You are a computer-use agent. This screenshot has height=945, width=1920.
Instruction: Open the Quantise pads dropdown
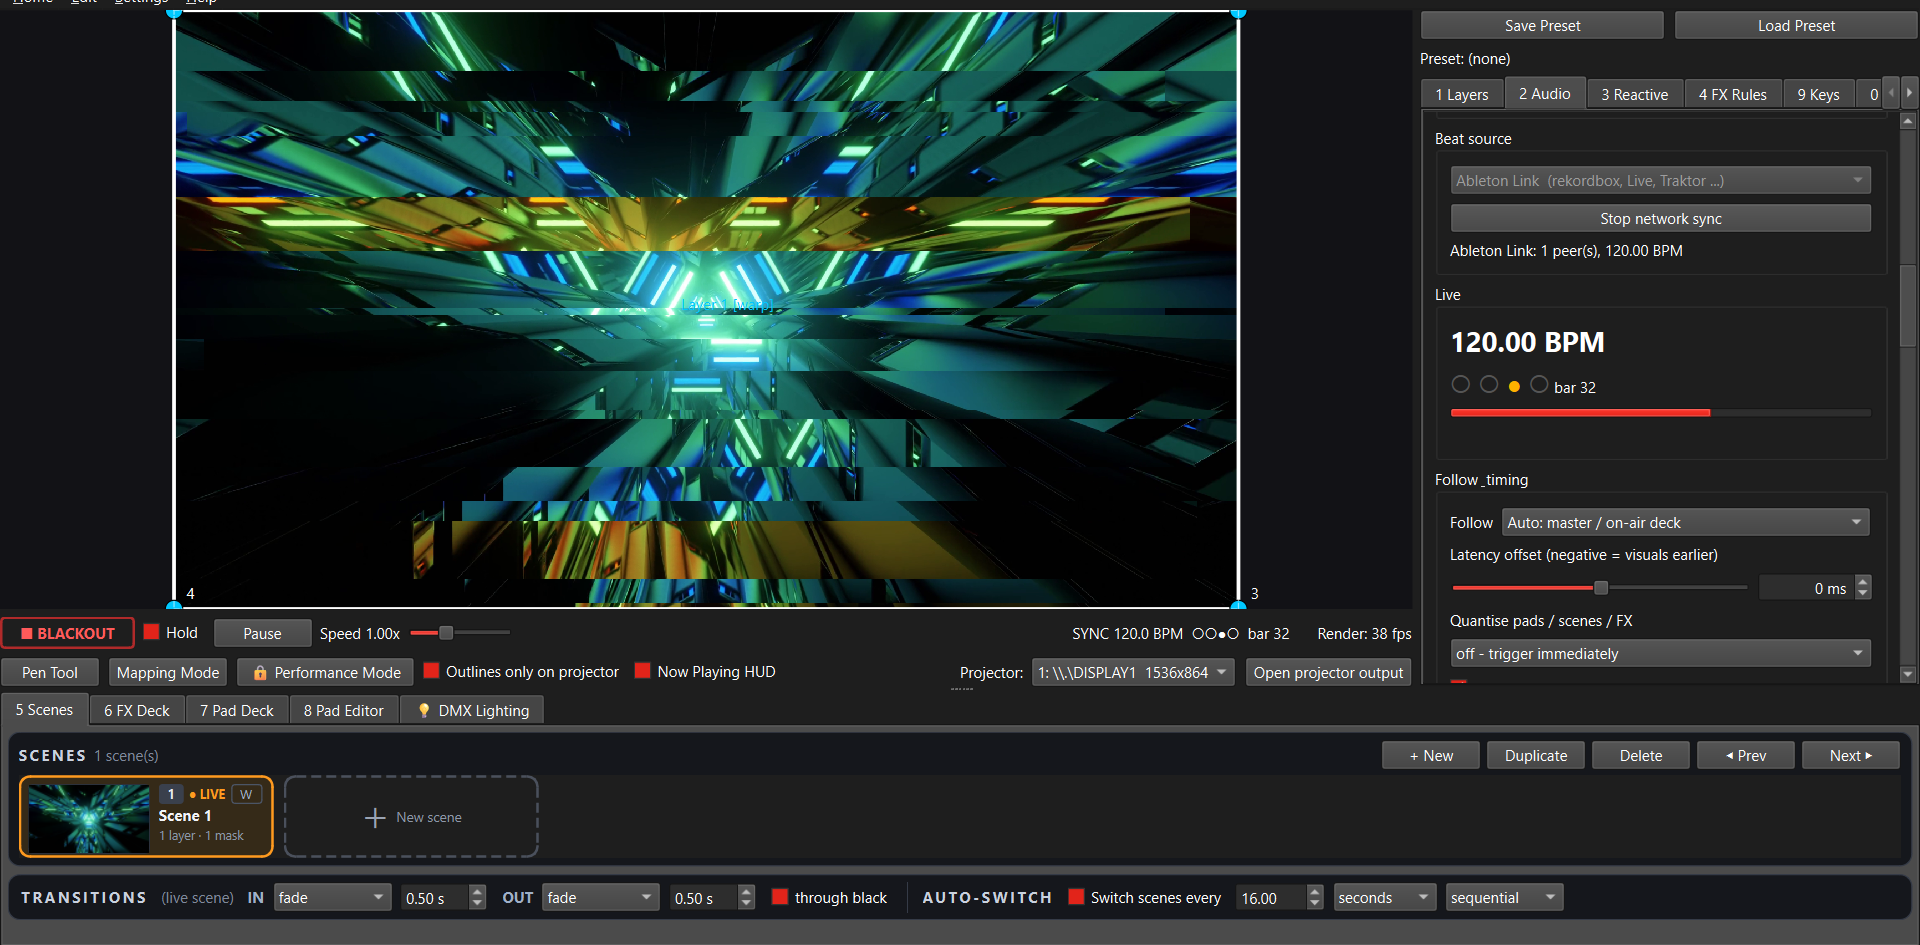1660,653
